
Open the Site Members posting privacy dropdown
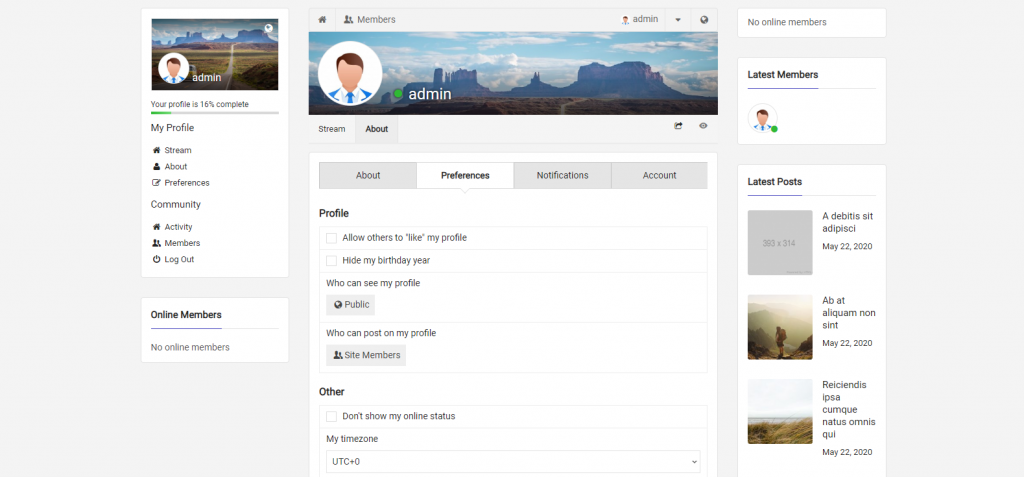tap(366, 355)
